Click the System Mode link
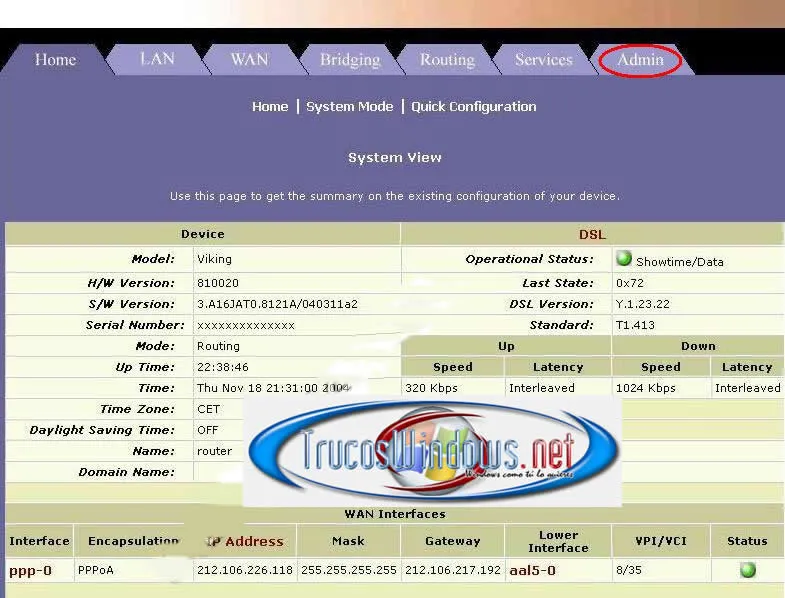The width and height of the screenshot is (785, 598). point(349,106)
